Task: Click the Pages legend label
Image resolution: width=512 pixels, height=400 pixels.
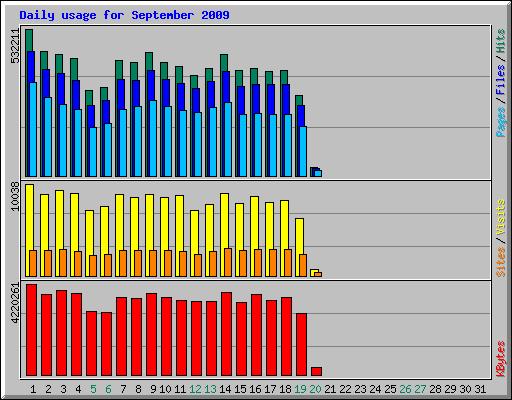Action: [x=501, y=122]
